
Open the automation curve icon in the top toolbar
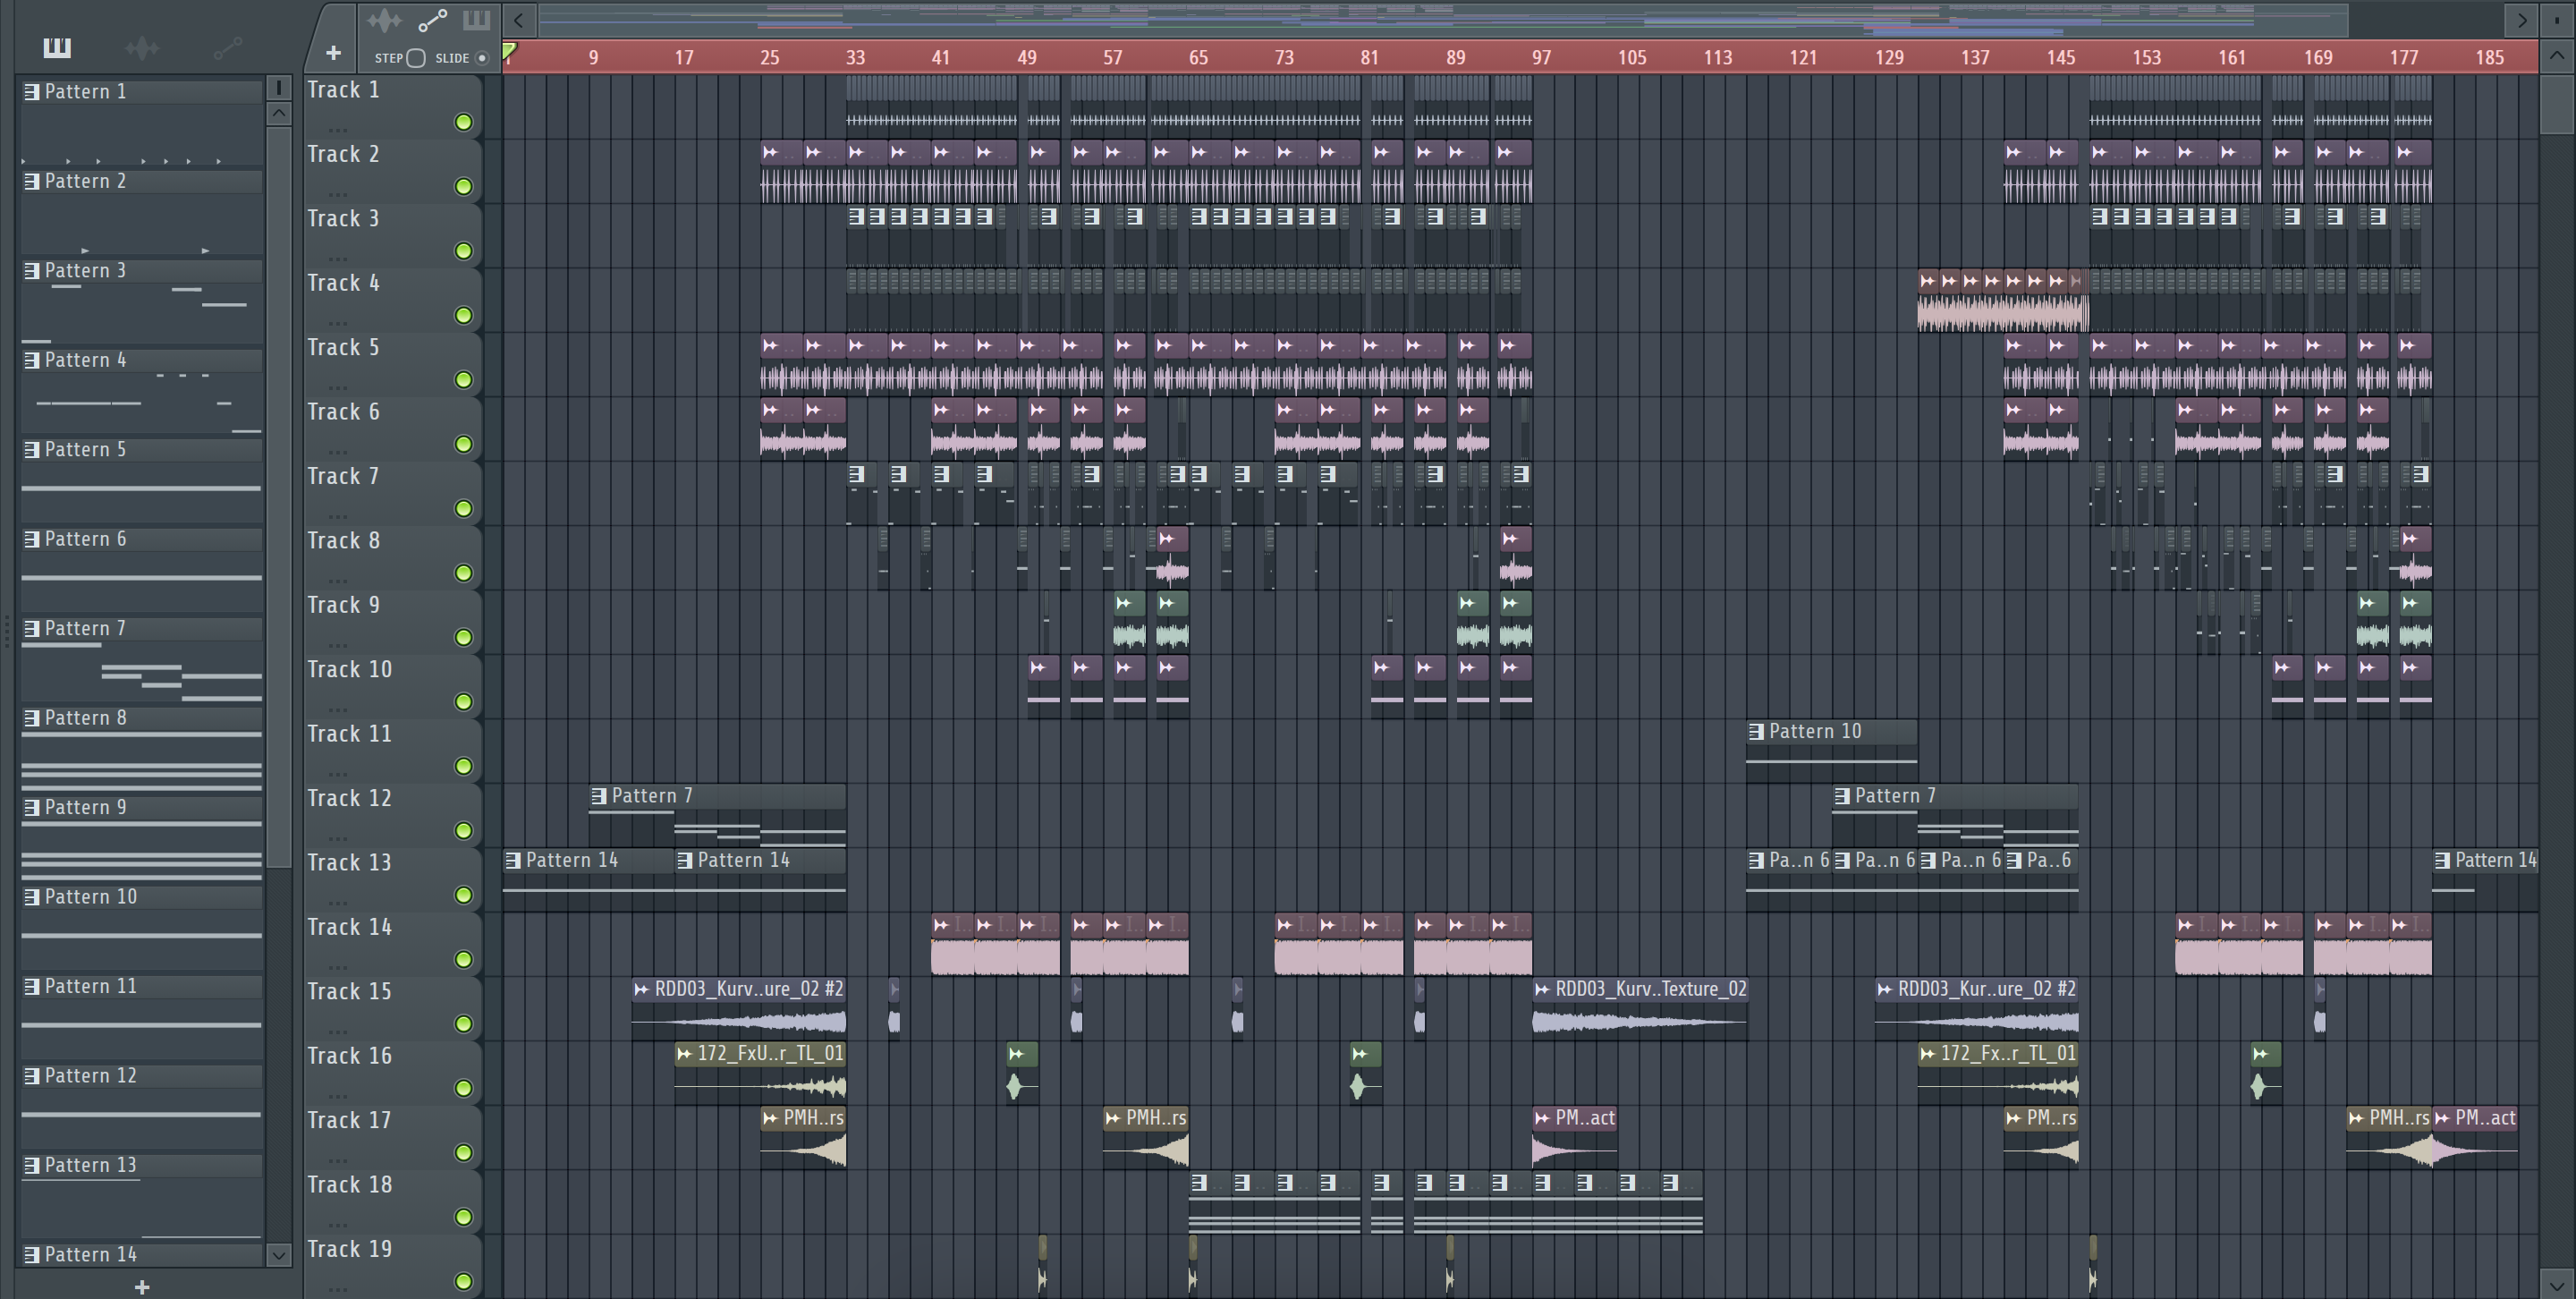(432, 20)
